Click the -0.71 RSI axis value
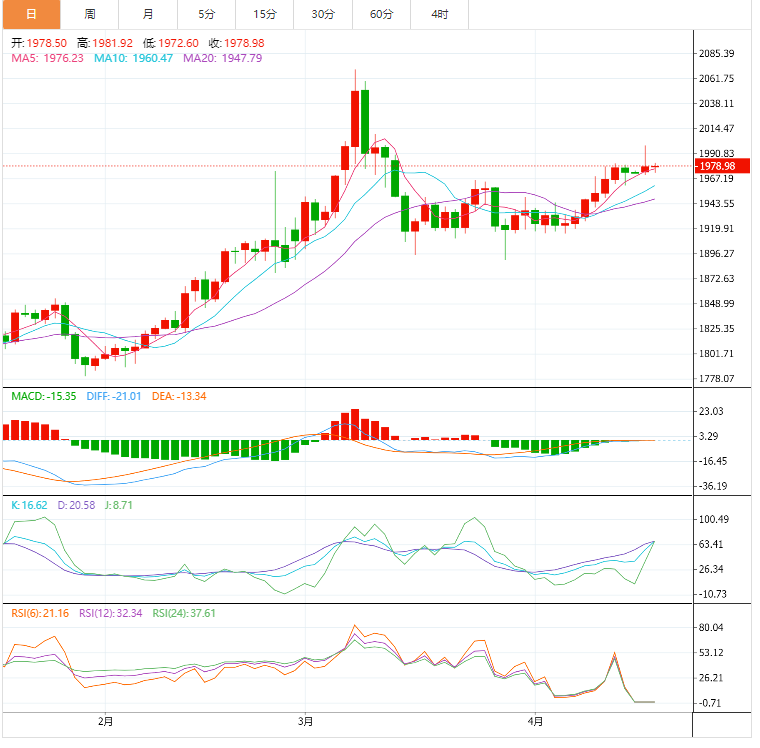Image resolution: width=760 pixels, height=748 pixels. [x=711, y=703]
